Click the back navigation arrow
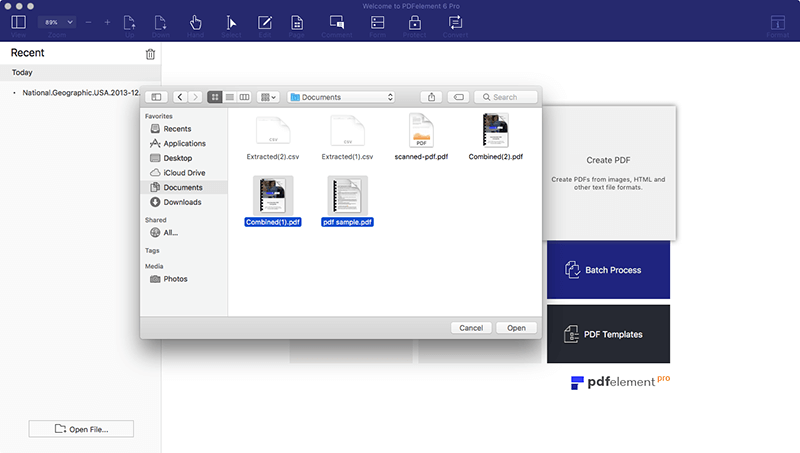Screen dimensions: 800x453 pos(180,97)
